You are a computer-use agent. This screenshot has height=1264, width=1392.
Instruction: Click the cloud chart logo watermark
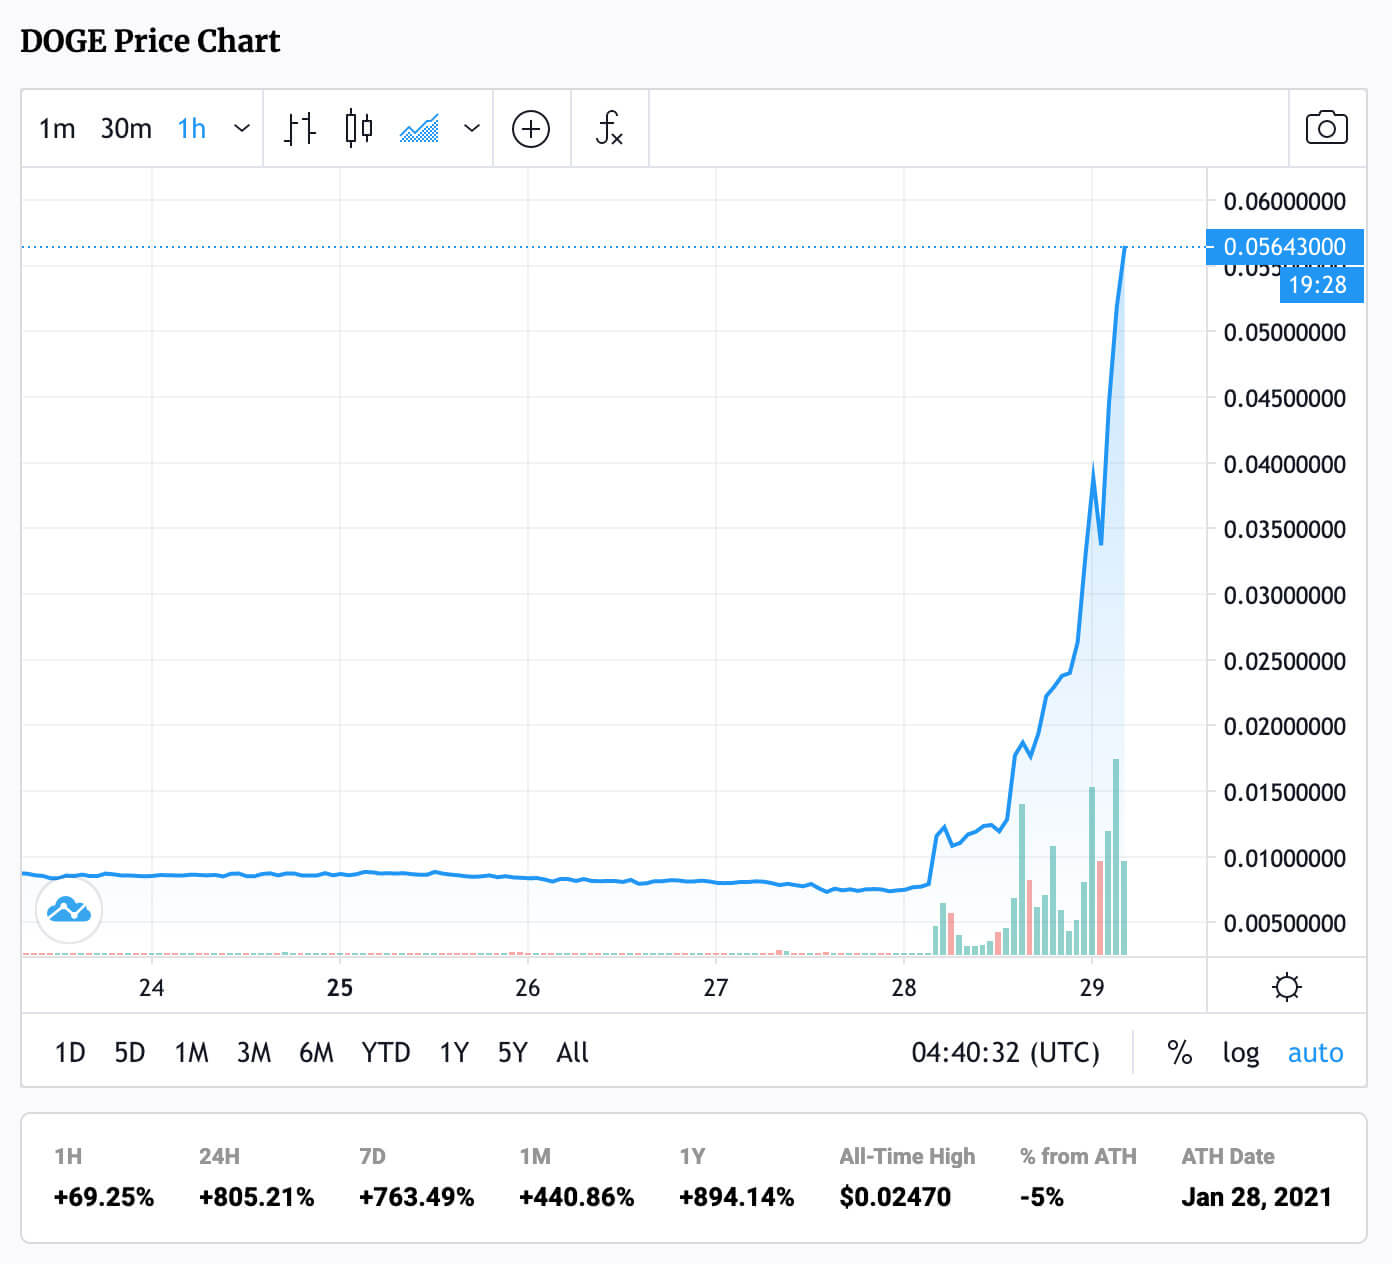pyautogui.click(x=68, y=910)
